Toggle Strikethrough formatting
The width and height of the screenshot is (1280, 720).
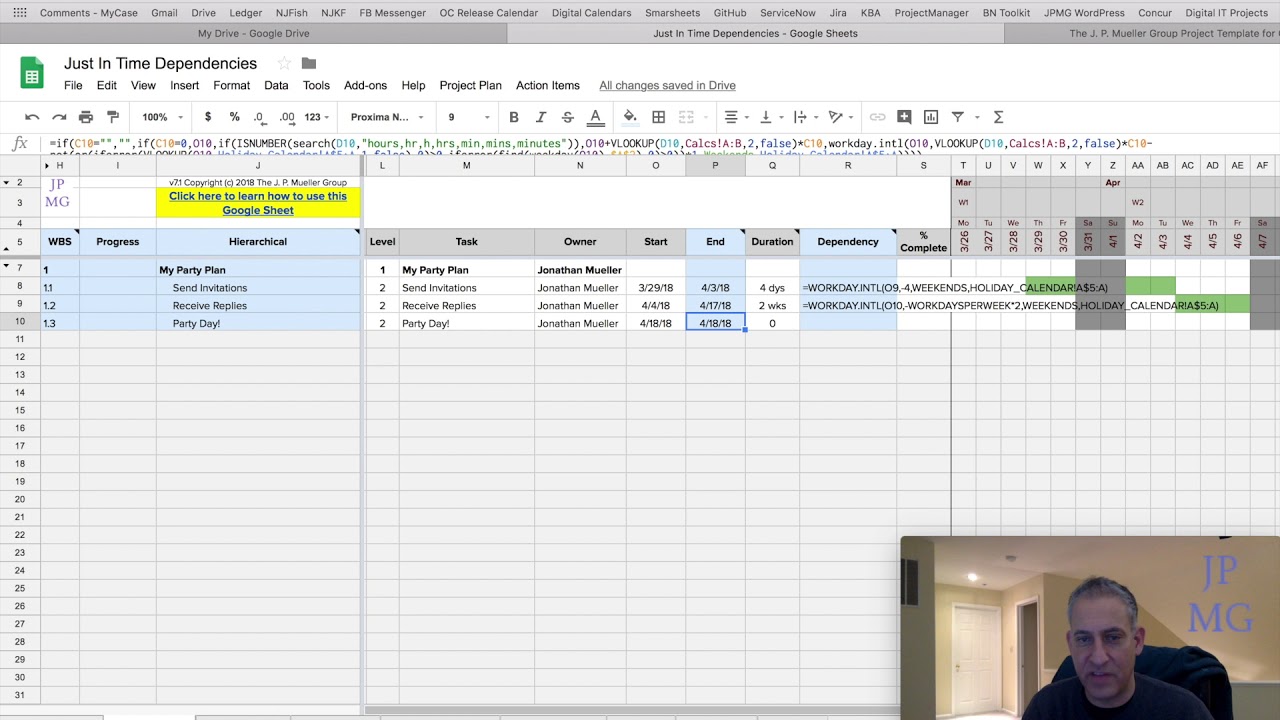point(568,117)
